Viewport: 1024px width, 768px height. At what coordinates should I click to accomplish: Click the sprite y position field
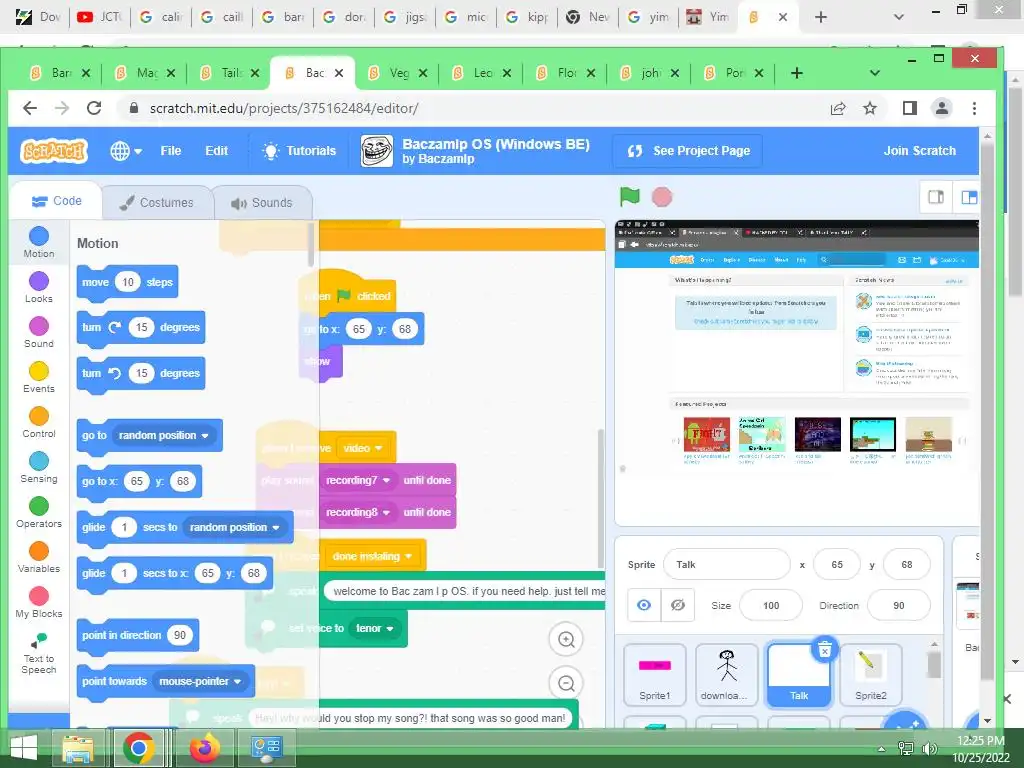[x=906, y=564]
